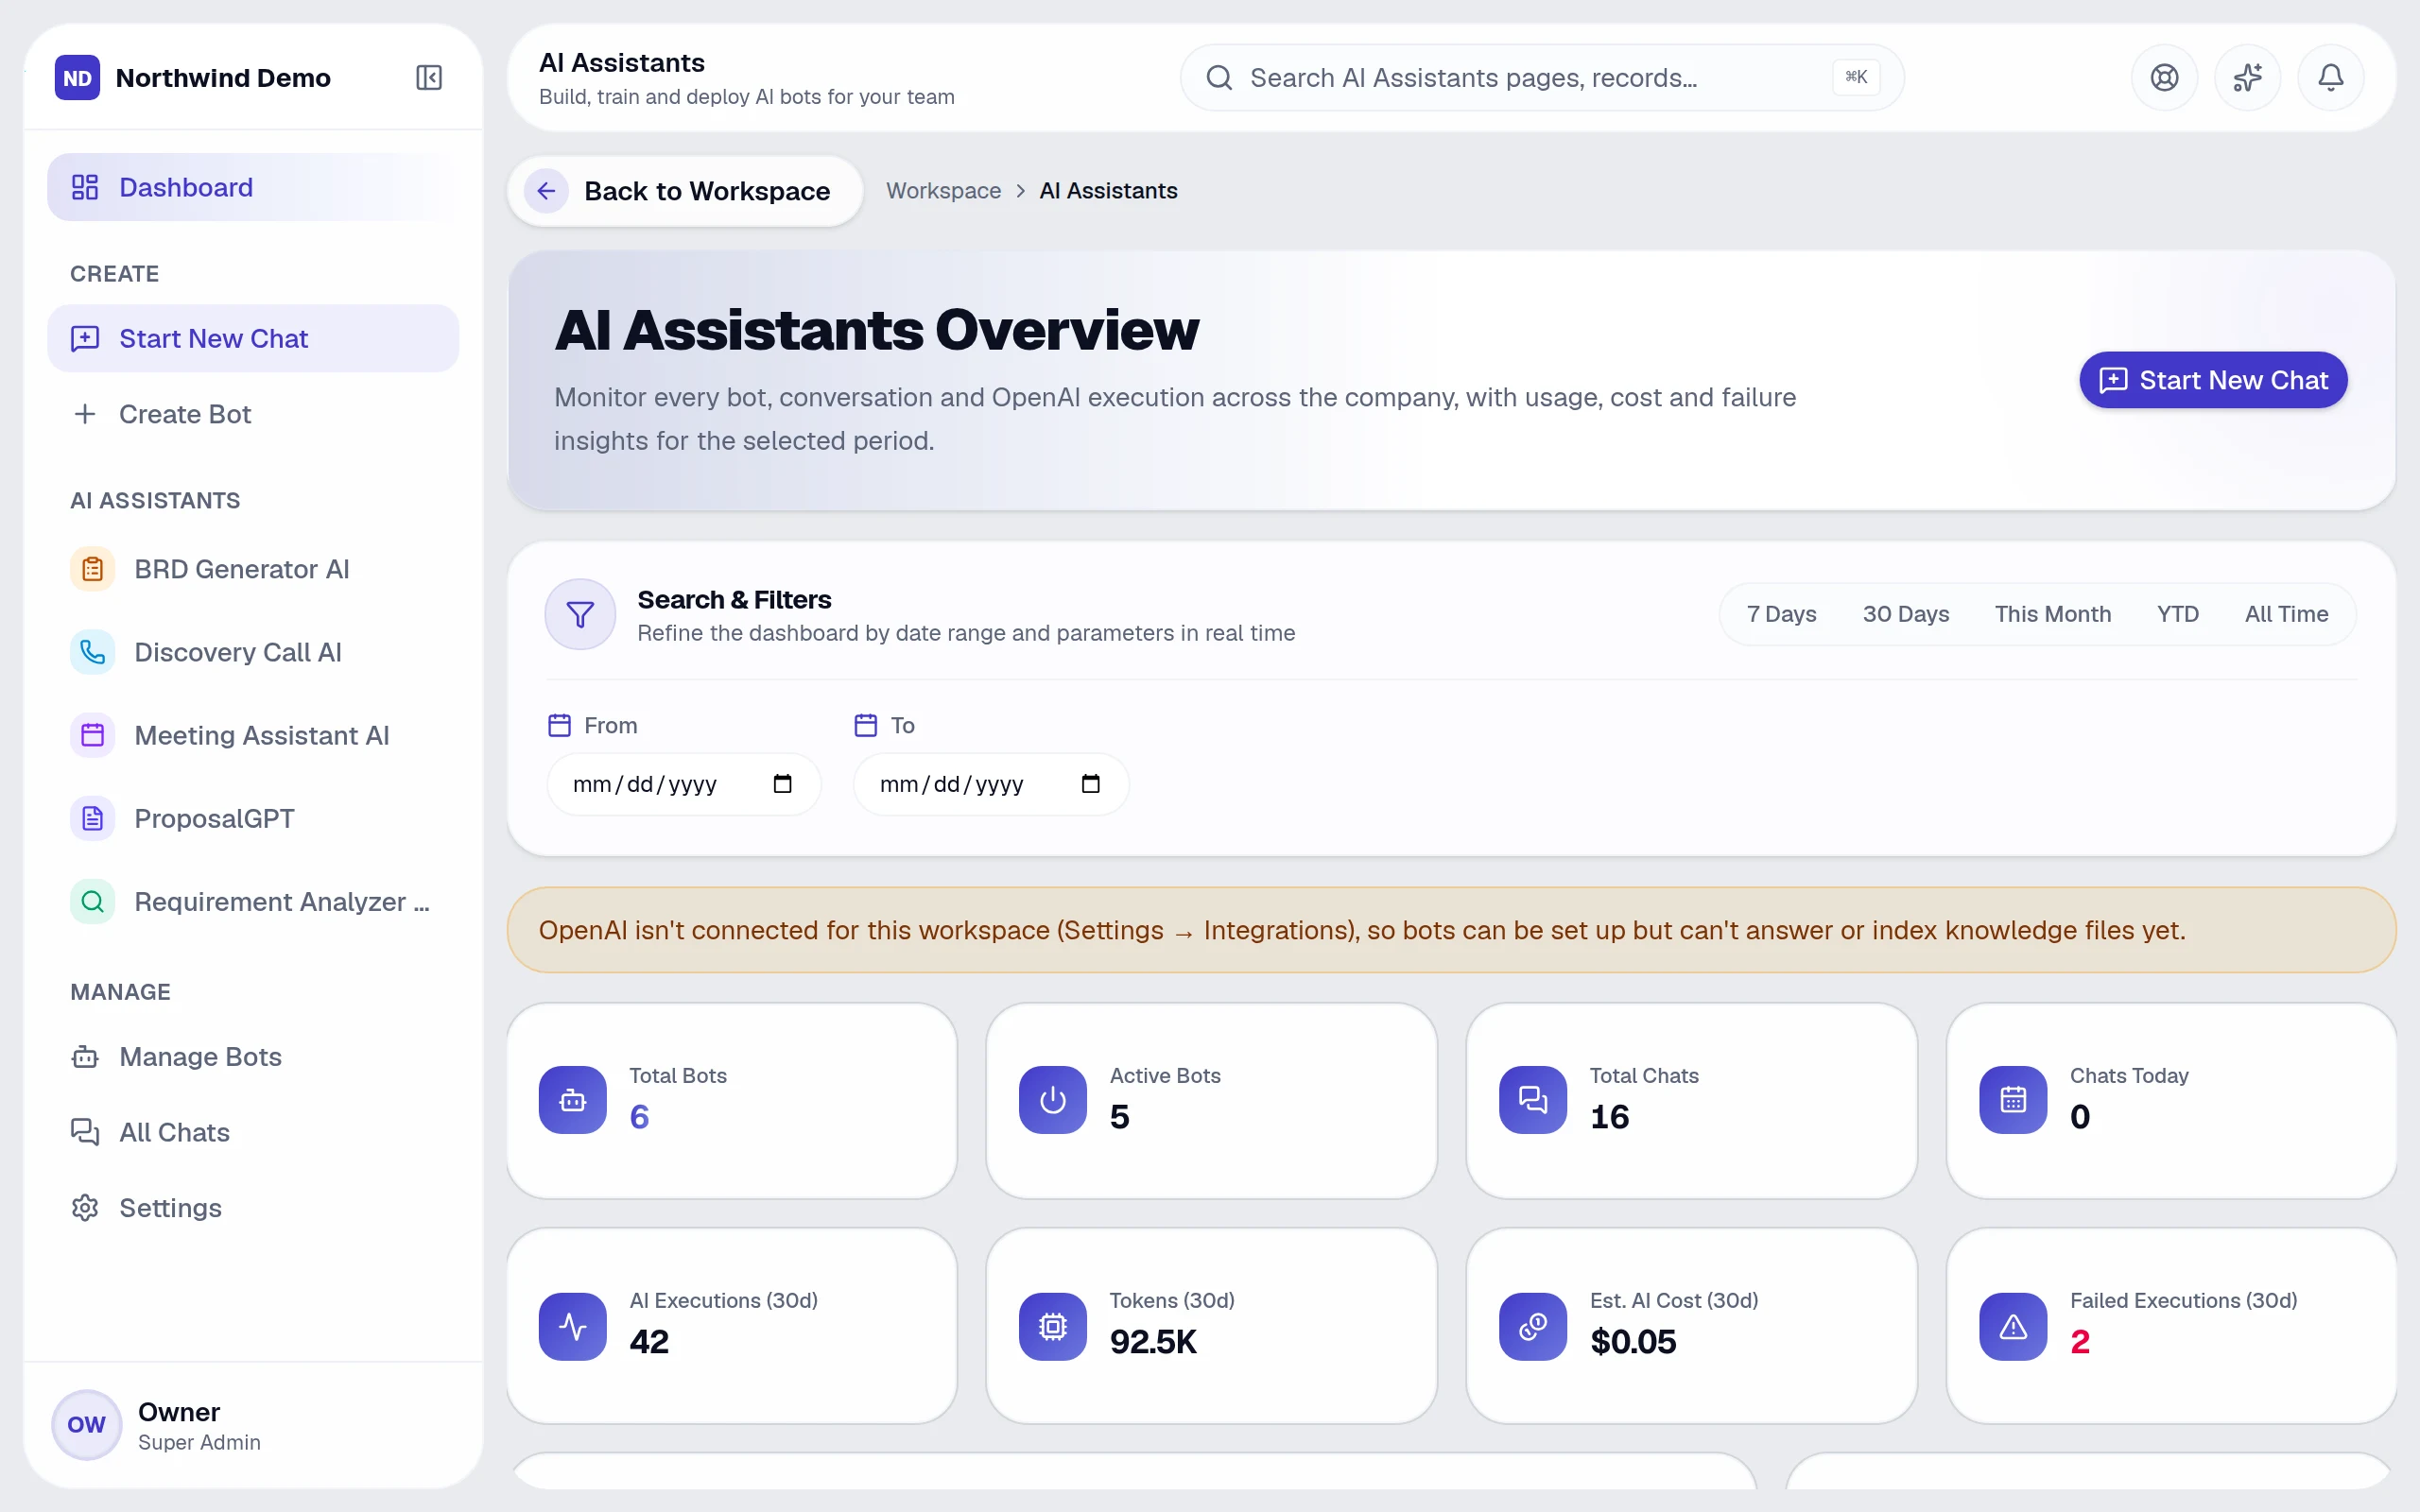Click the AI Assistants search field

pos(1541,77)
